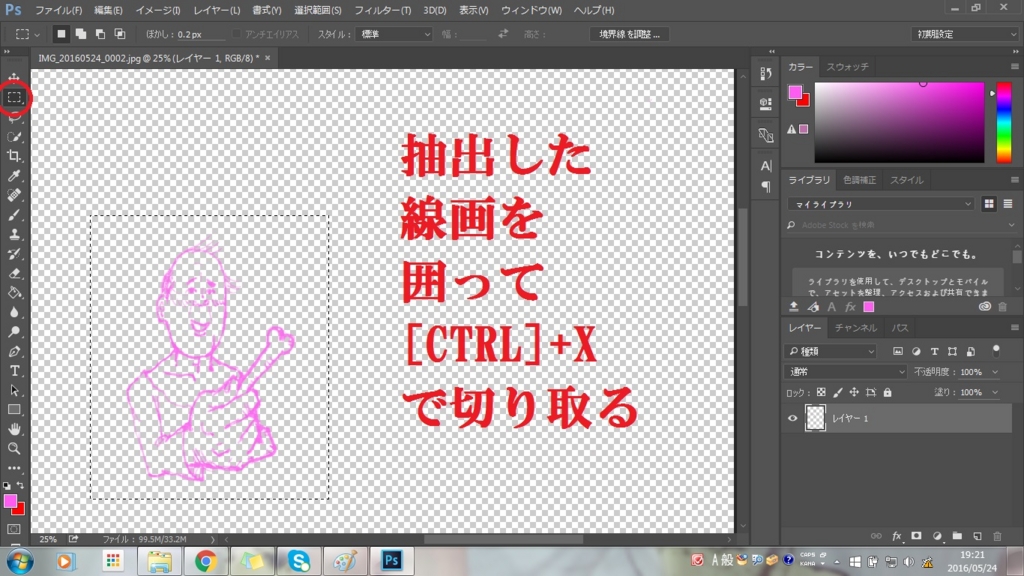The height and width of the screenshot is (576, 1024).
Task: Click the feather ぼかし value field
Action: tap(201, 34)
